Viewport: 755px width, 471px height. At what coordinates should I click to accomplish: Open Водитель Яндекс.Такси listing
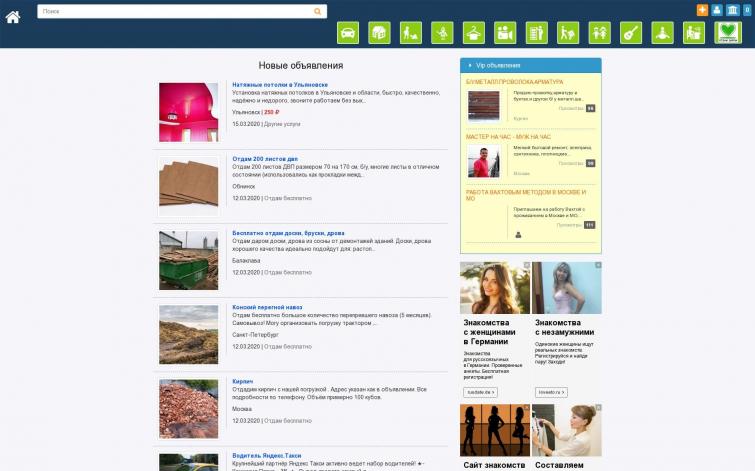point(267,456)
